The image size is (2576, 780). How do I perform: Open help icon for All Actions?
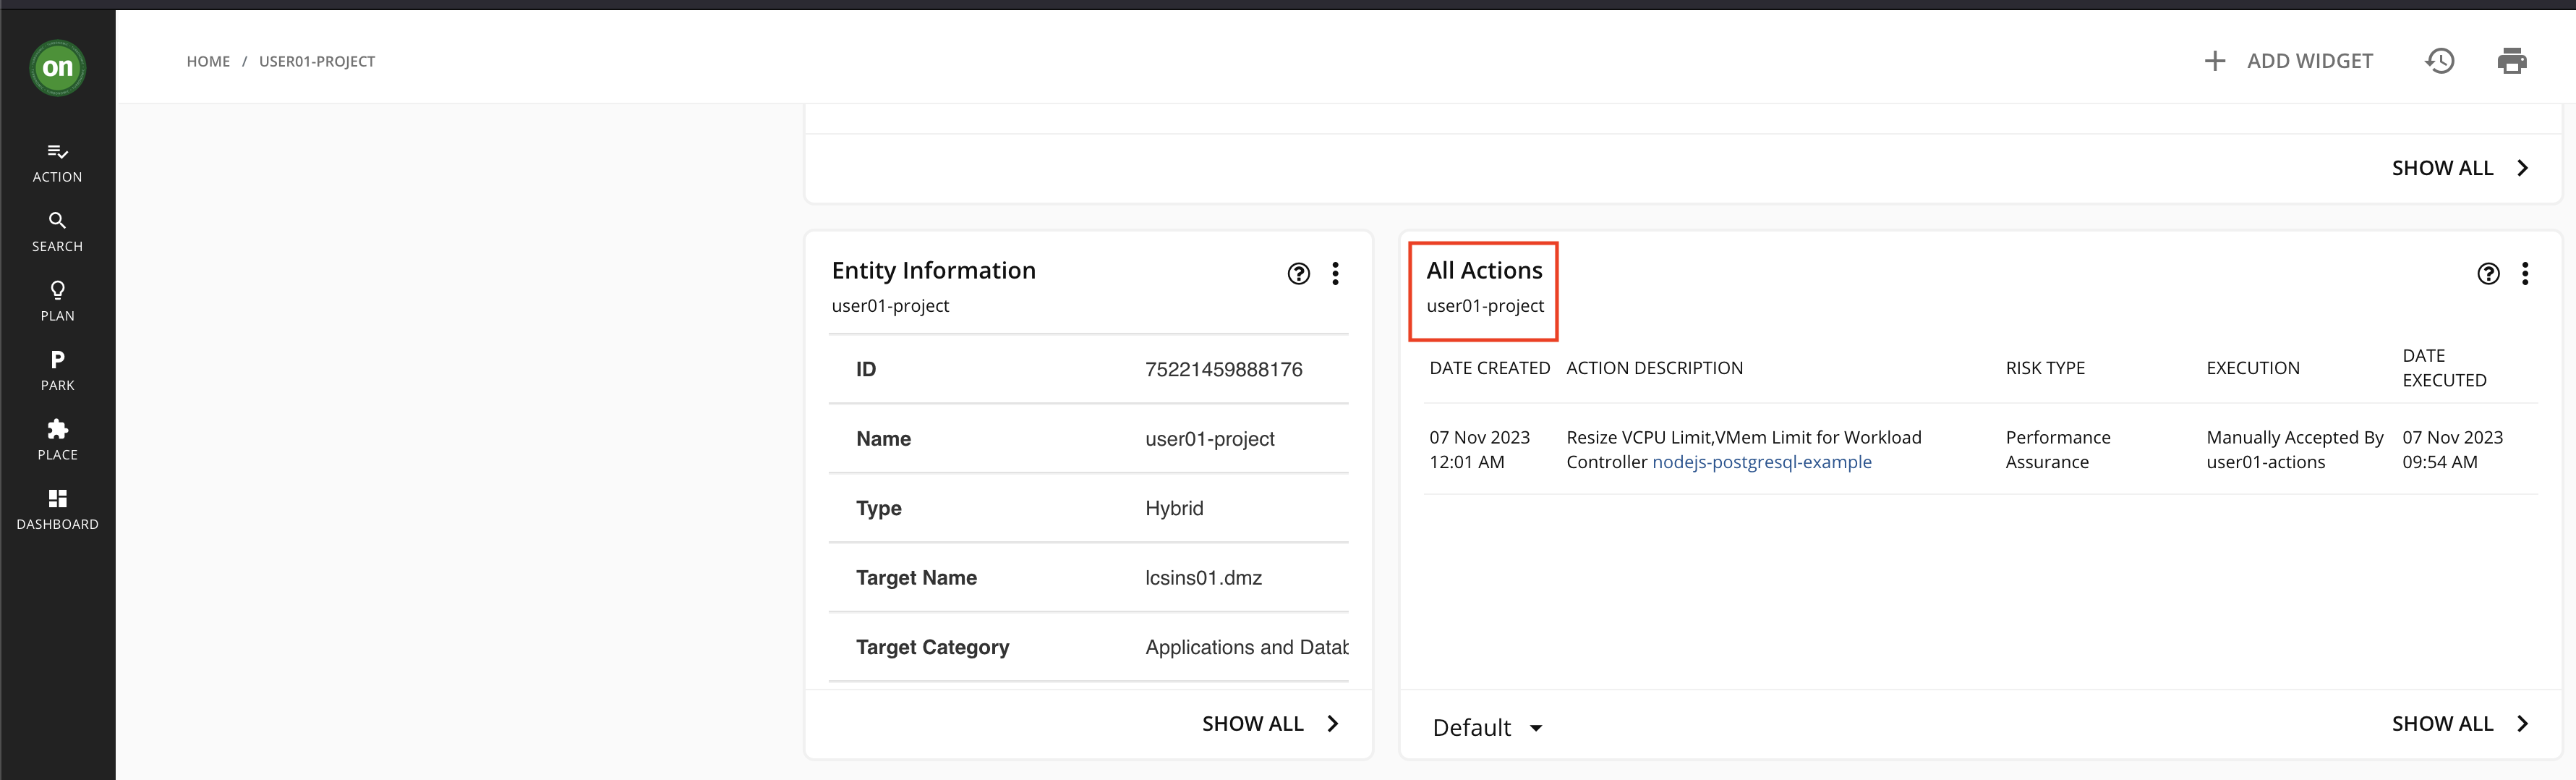2488,274
